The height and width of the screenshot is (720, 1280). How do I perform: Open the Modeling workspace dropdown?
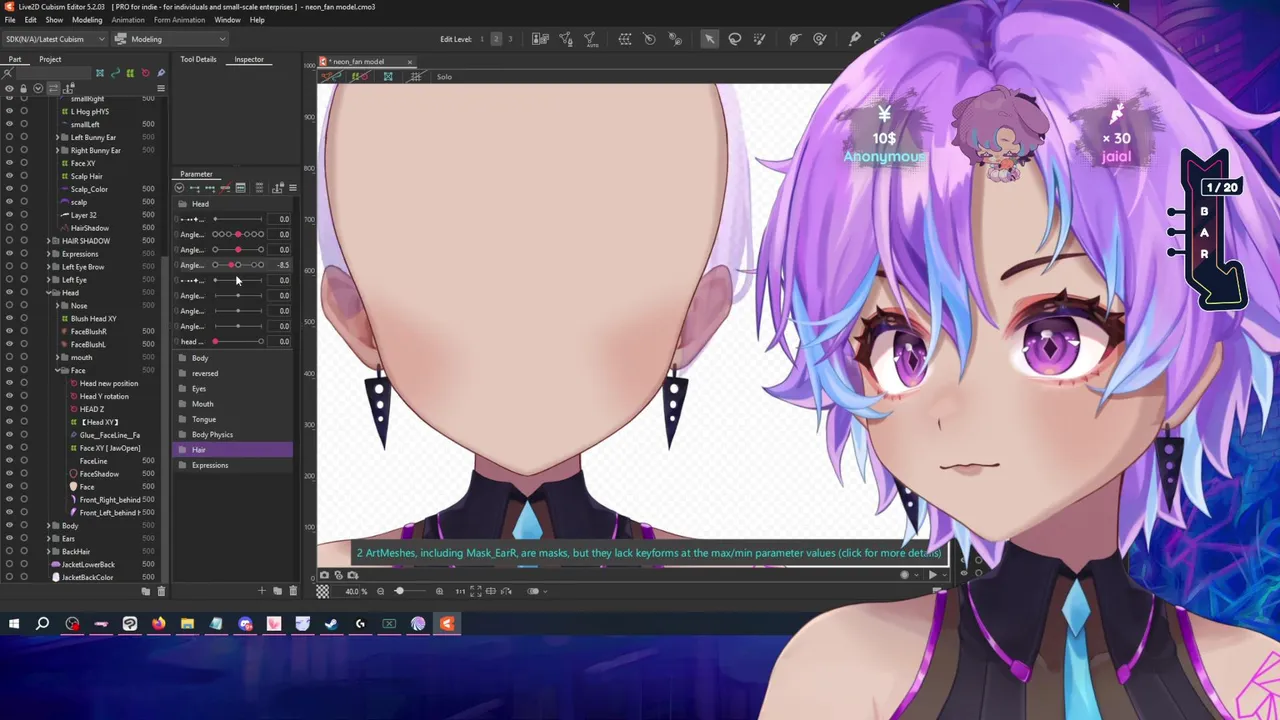170,39
